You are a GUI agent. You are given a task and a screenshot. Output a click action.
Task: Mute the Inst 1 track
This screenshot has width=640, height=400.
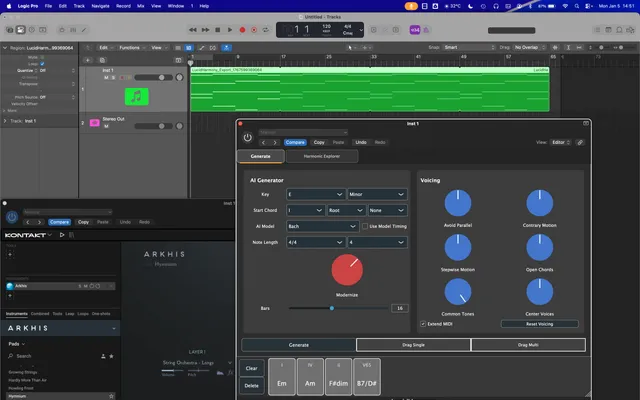tap(106, 78)
